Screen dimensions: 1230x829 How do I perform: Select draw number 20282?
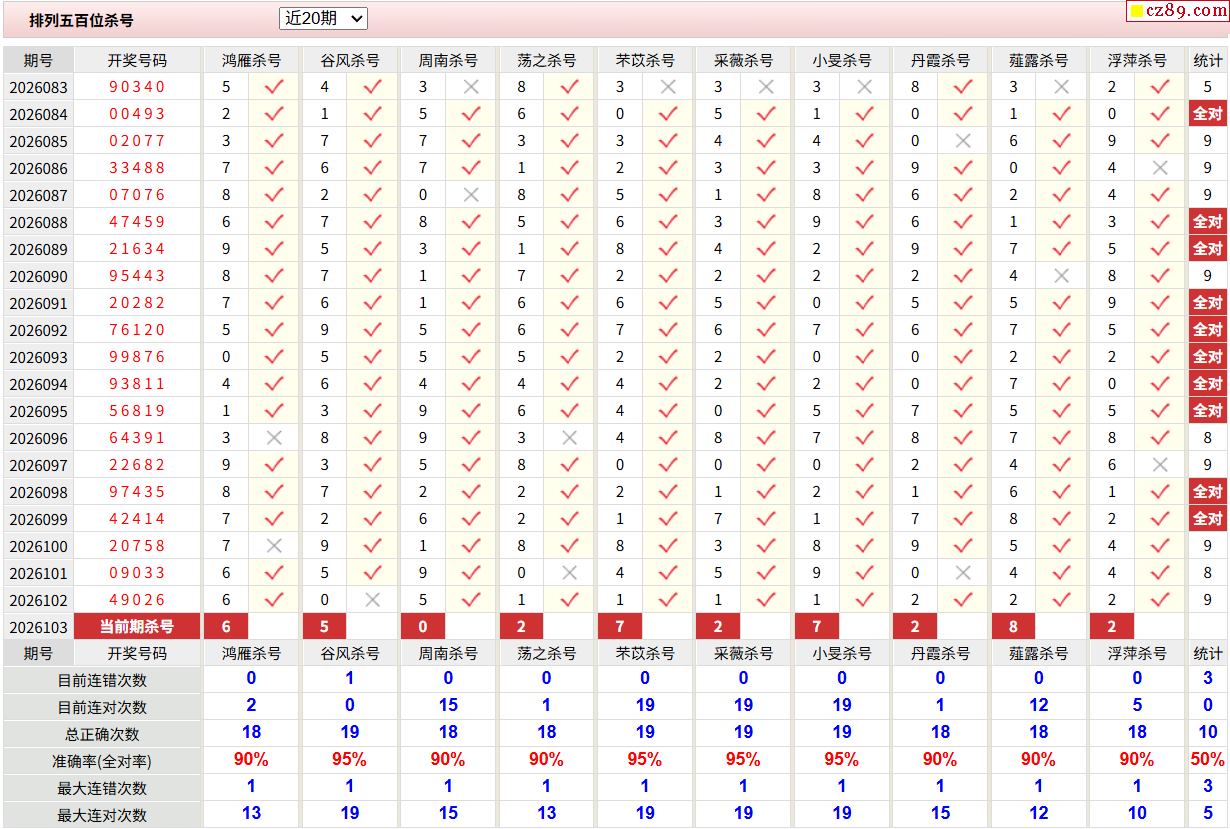pyautogui.click(x=138, y=303)
